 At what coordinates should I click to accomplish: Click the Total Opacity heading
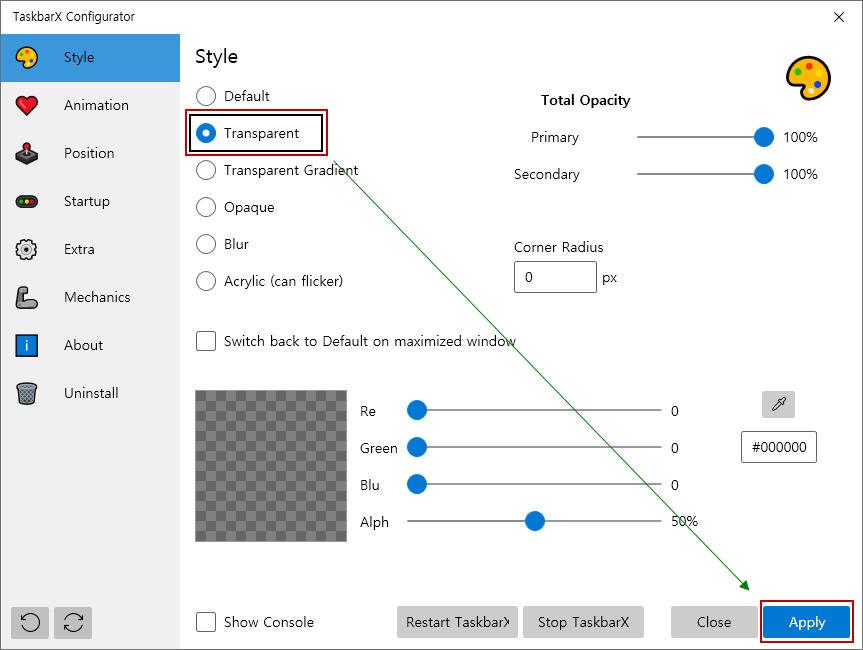point(585,101)
